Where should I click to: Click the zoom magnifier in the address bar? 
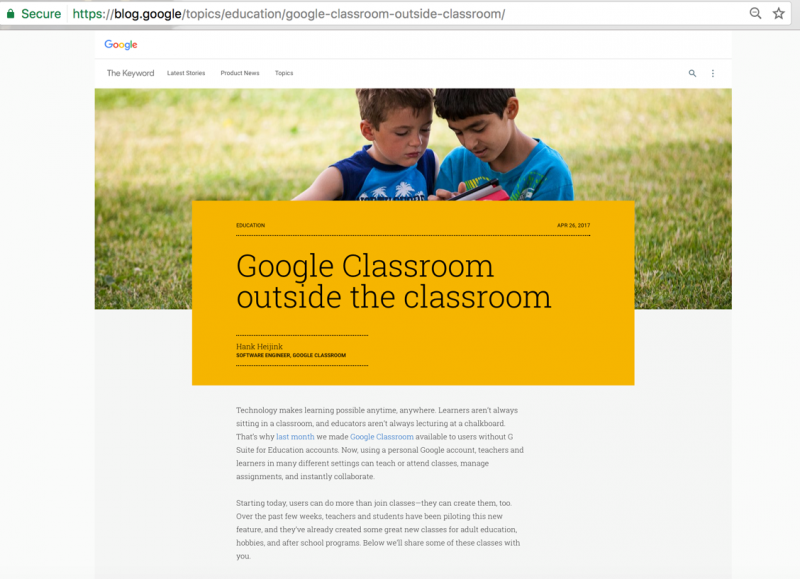tap(756, 14)
